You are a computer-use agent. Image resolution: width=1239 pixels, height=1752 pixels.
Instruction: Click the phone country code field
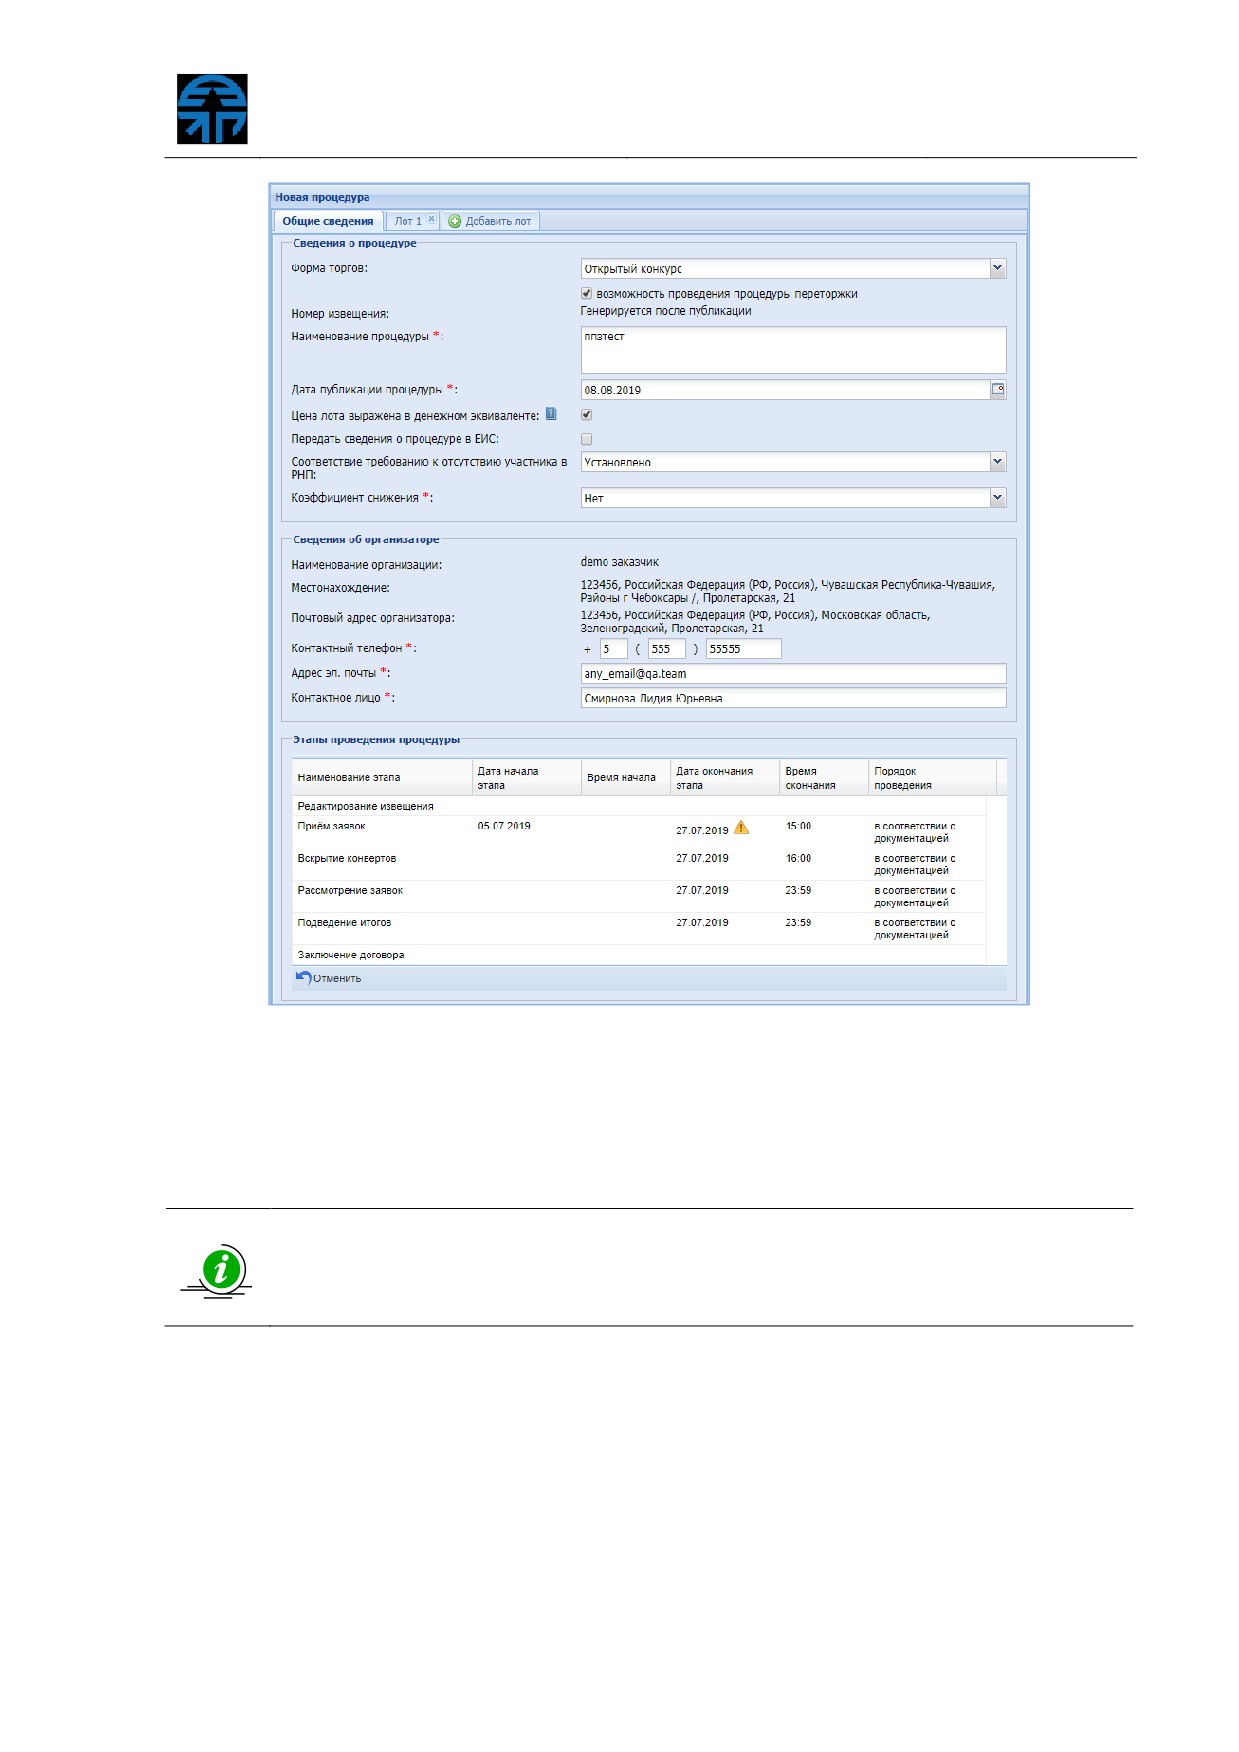pos(613,648)
